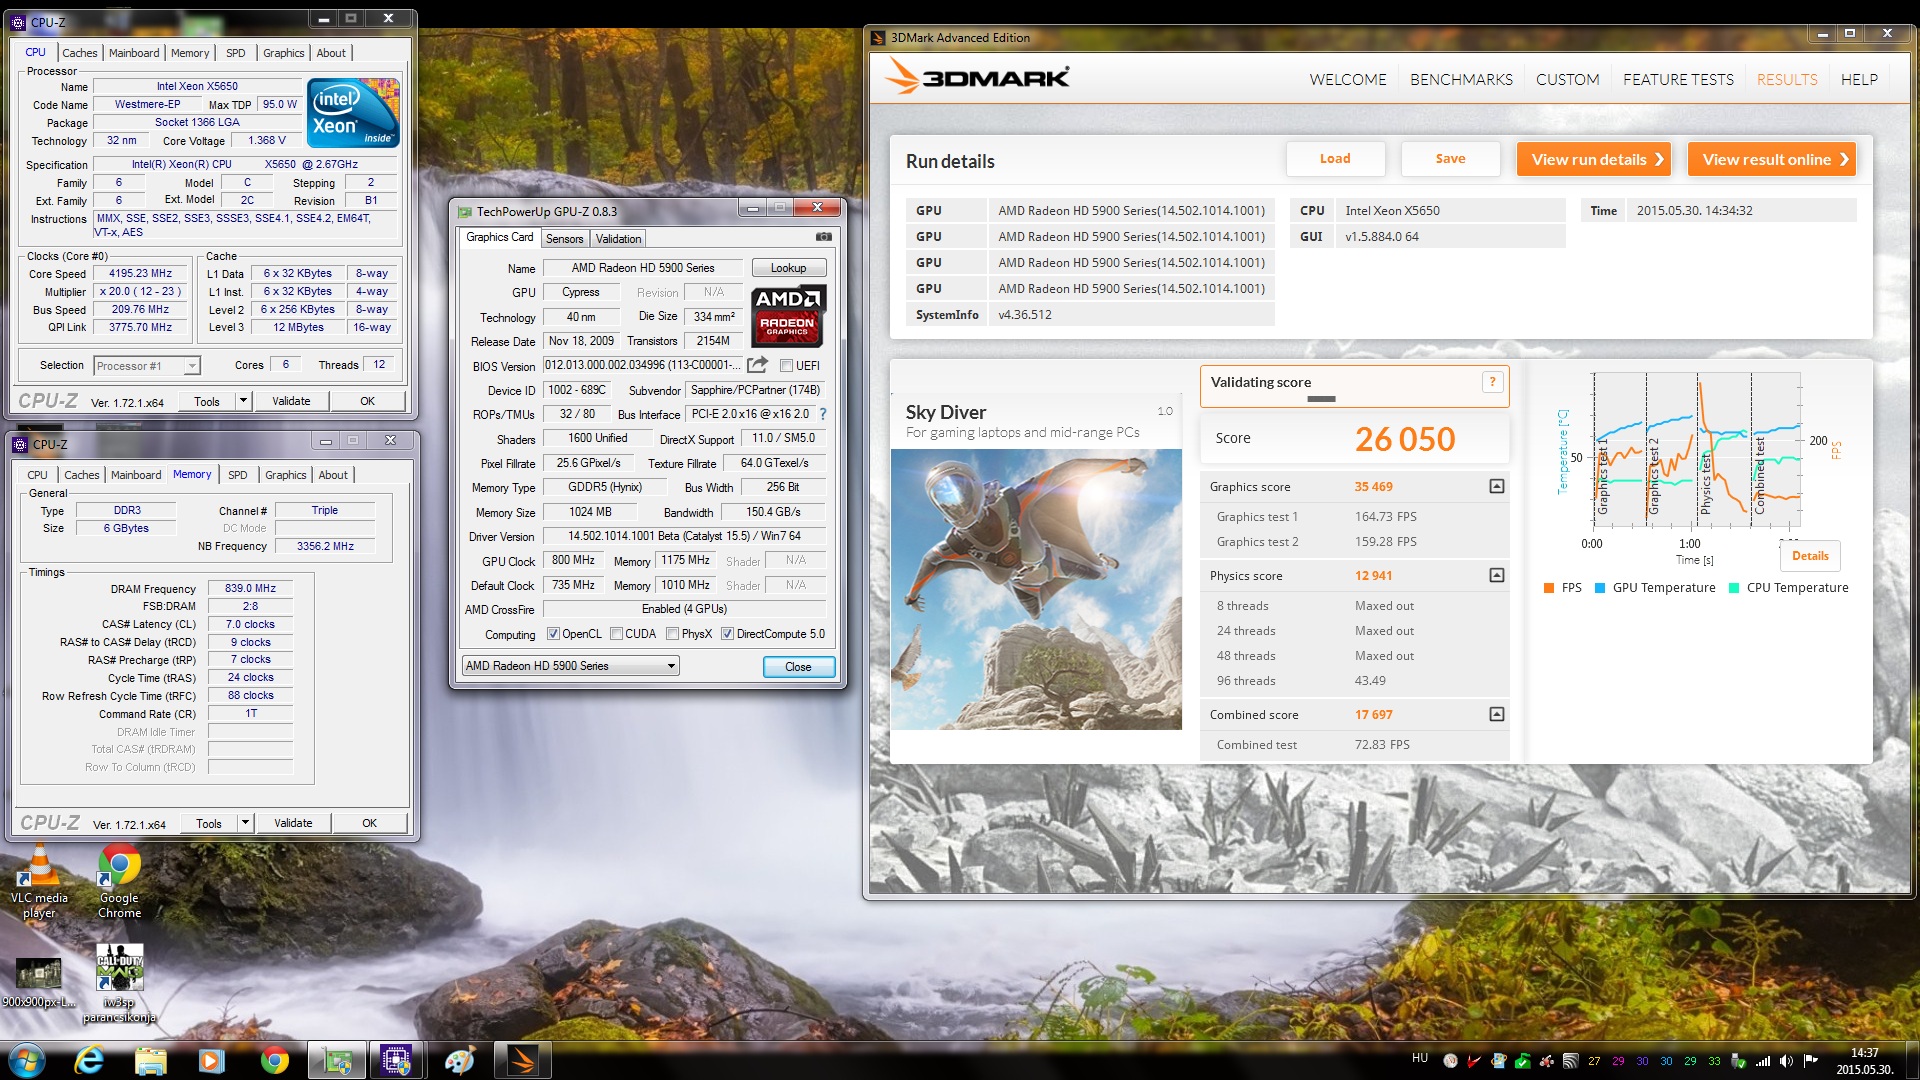The width and height of the screenshot is (1920, 1080).
Task: Click the Chrome icon in the taskbar
Action: [274, 1060]
